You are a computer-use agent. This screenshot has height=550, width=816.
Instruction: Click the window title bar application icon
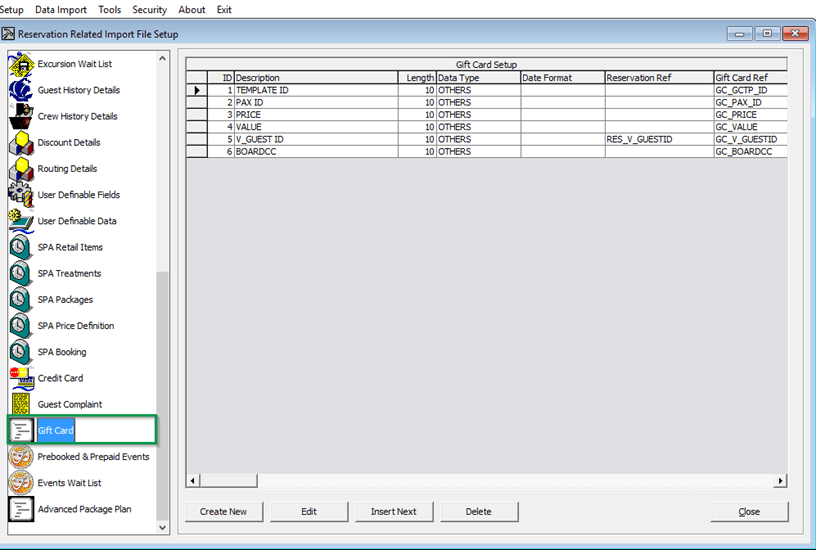point(8,34)
